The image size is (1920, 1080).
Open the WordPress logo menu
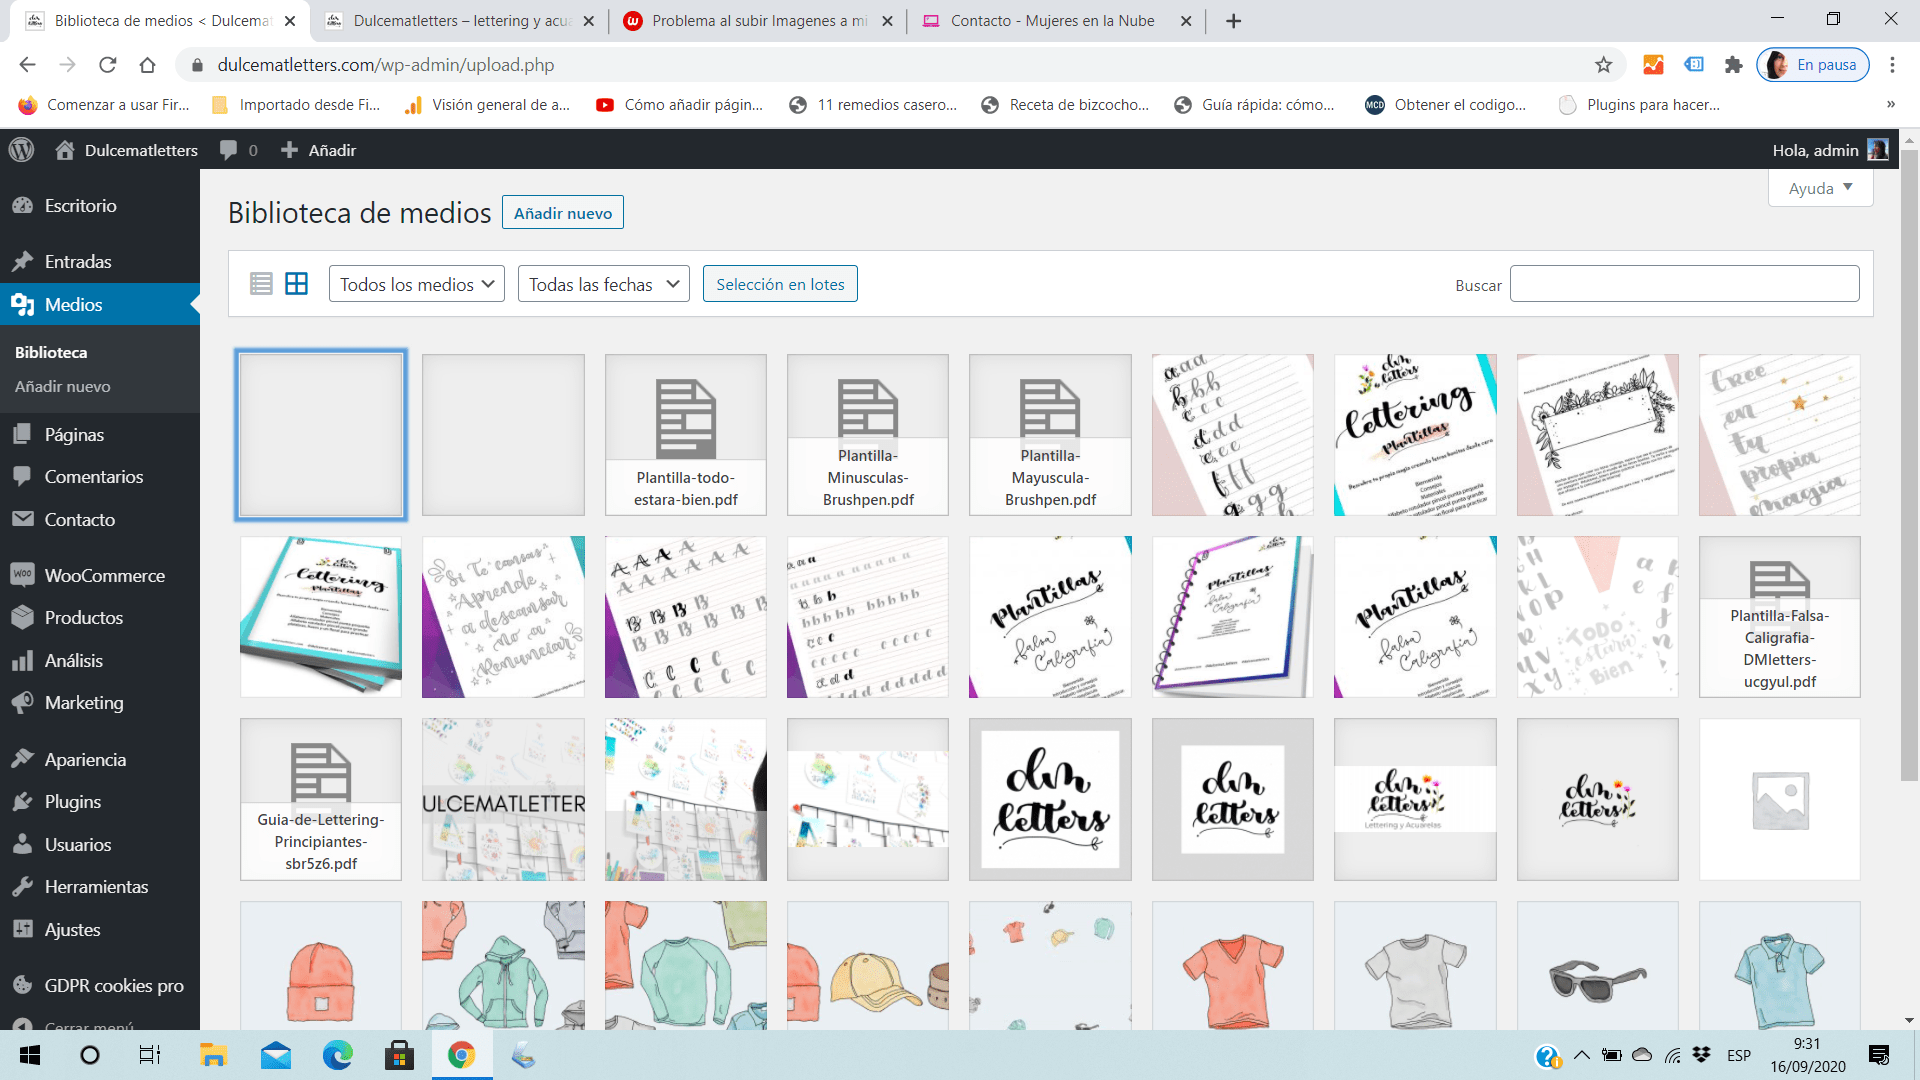(x=21, y=150)
